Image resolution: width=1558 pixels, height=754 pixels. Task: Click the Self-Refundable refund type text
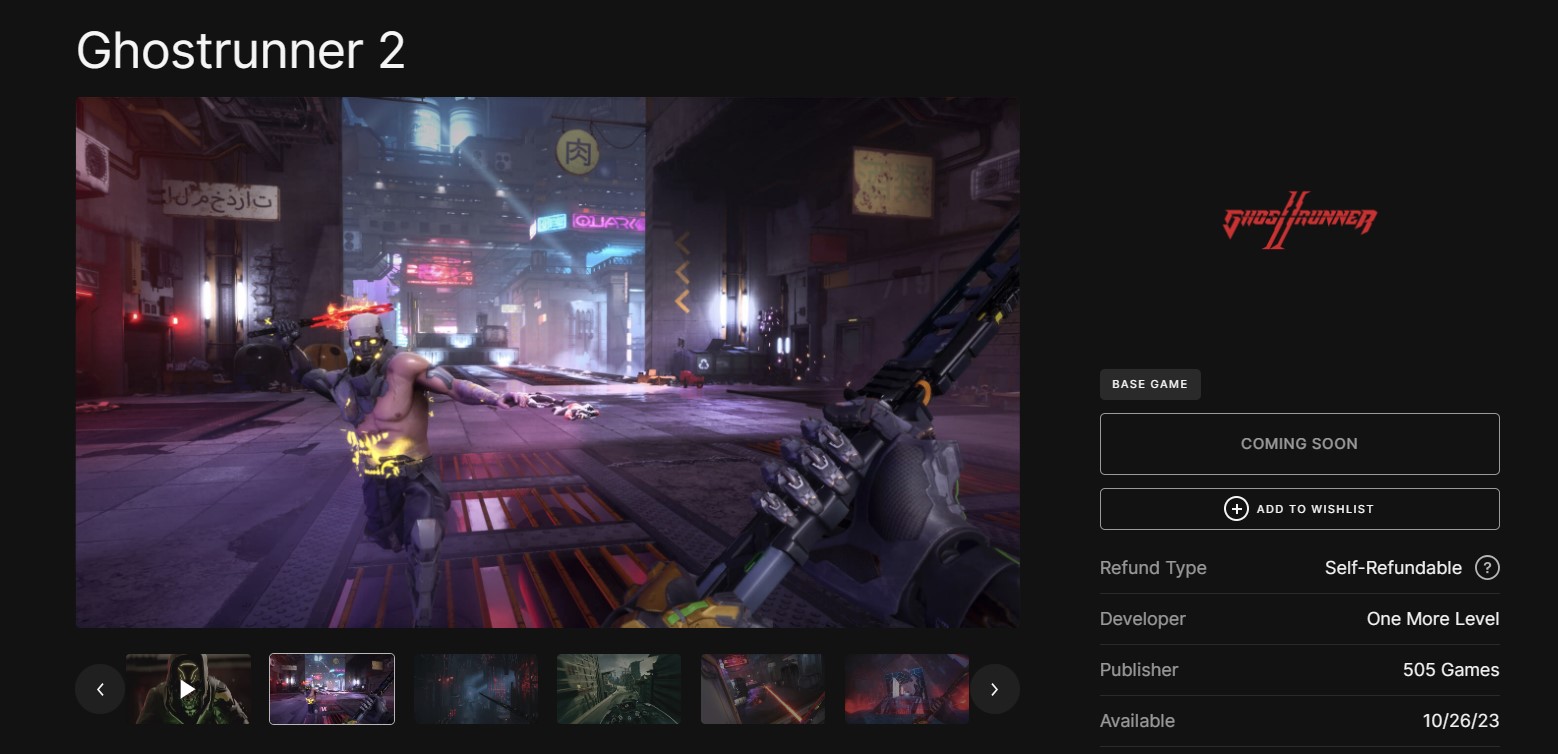tap(1392, 568)
